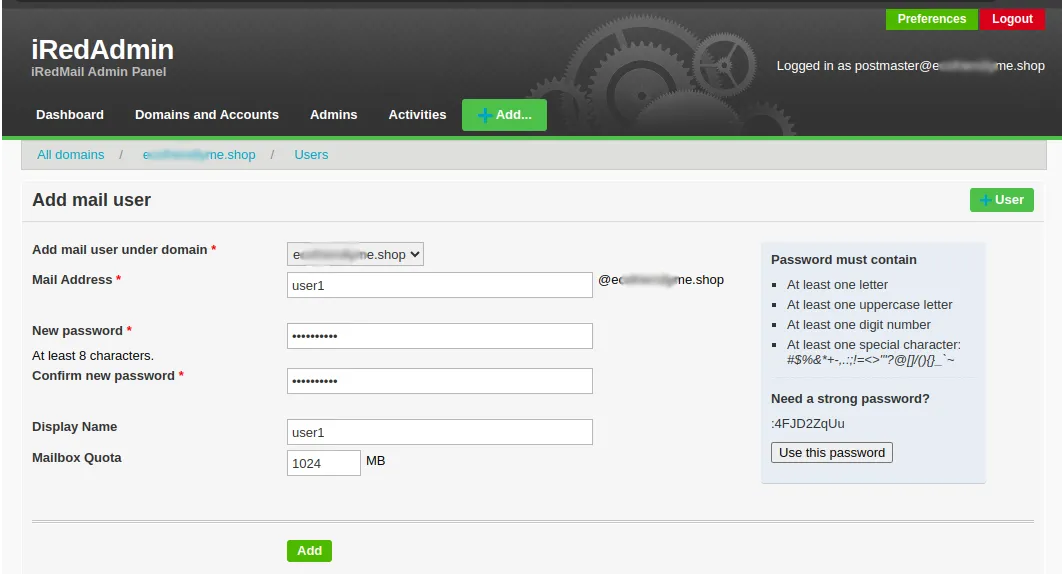1062x574 pixels.
Task: Select the suggested password :4FJD2ZqUu
Action: point(807,424)
